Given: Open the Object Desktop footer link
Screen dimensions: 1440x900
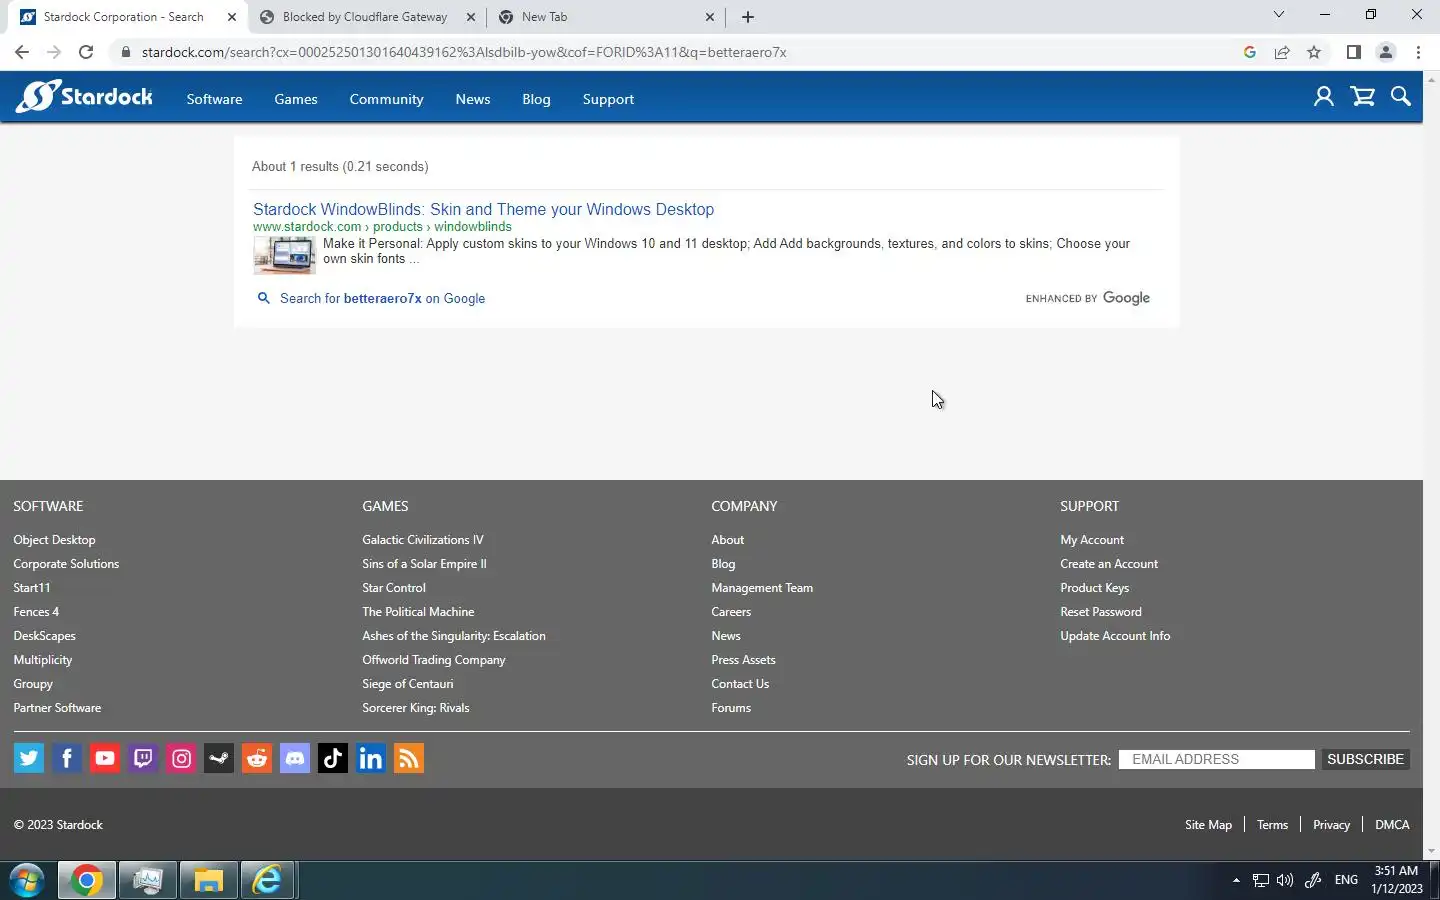Looking at the screenshot, I should (x=54, y=540).
